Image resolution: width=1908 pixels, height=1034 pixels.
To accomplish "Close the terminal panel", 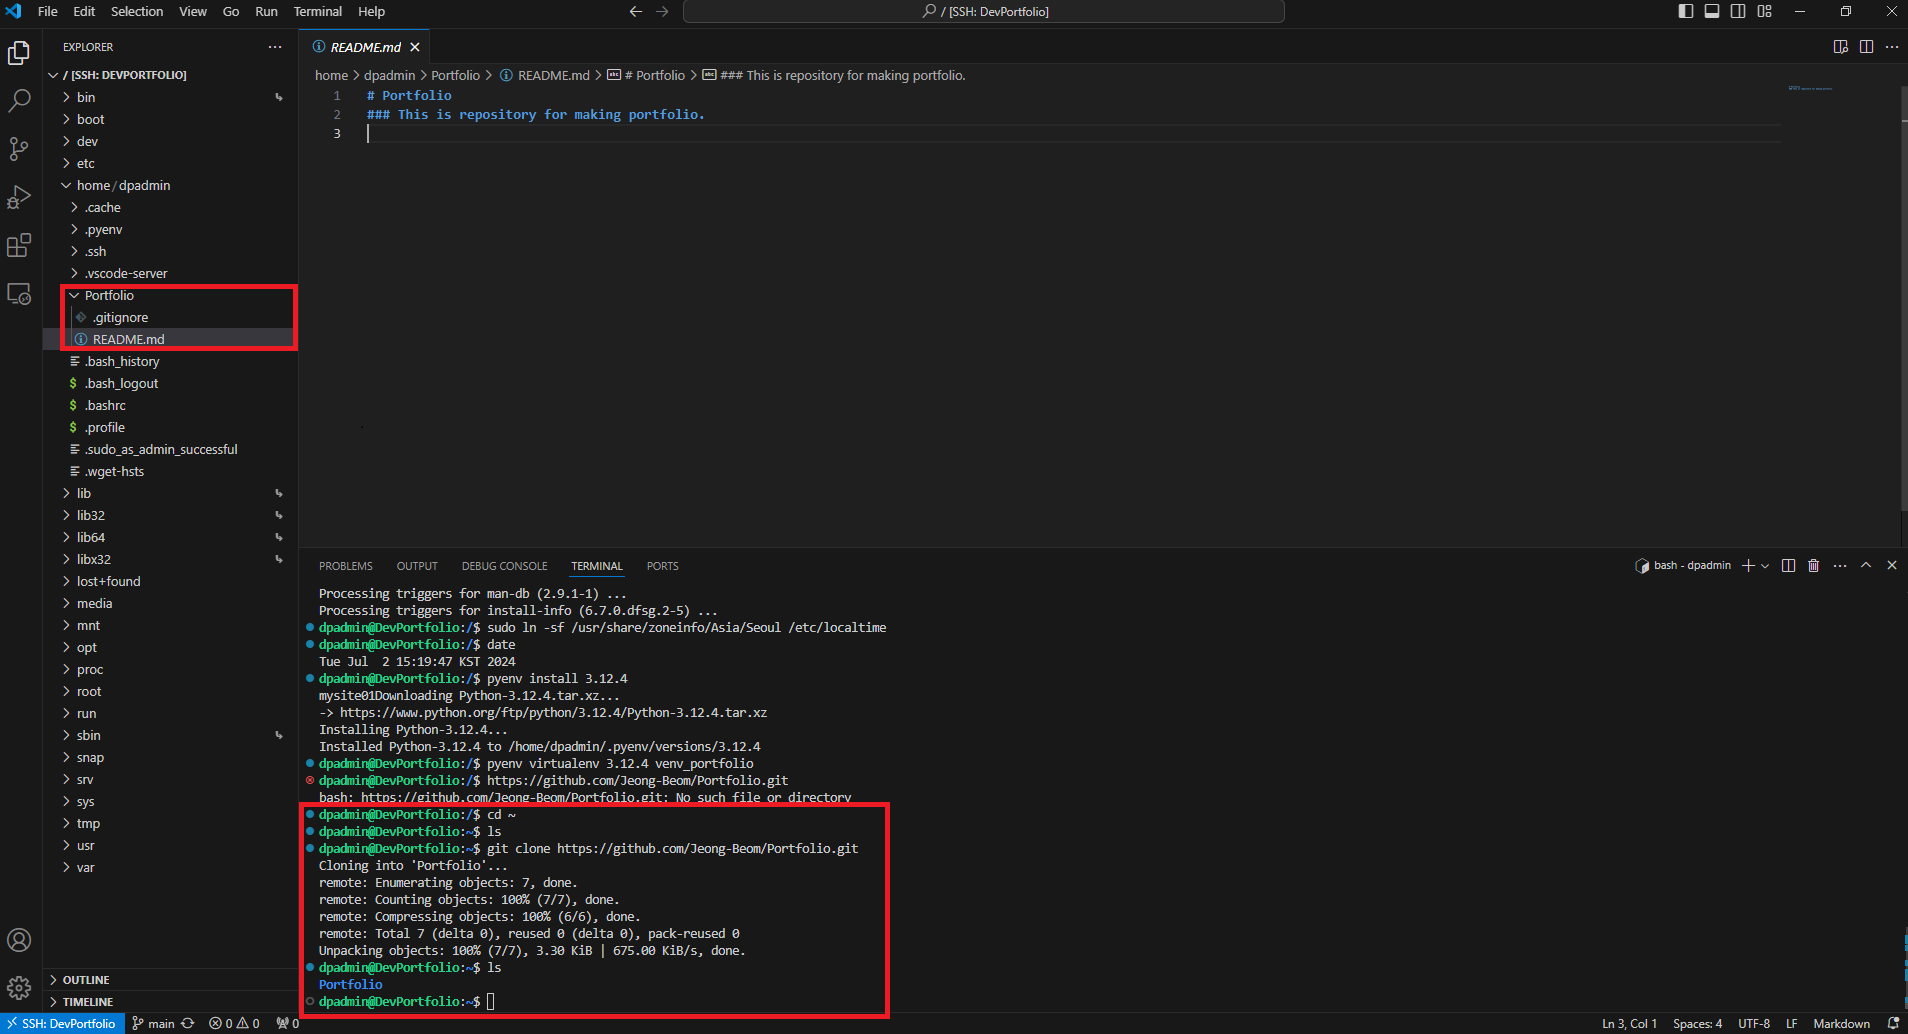I will (1892, 566).
